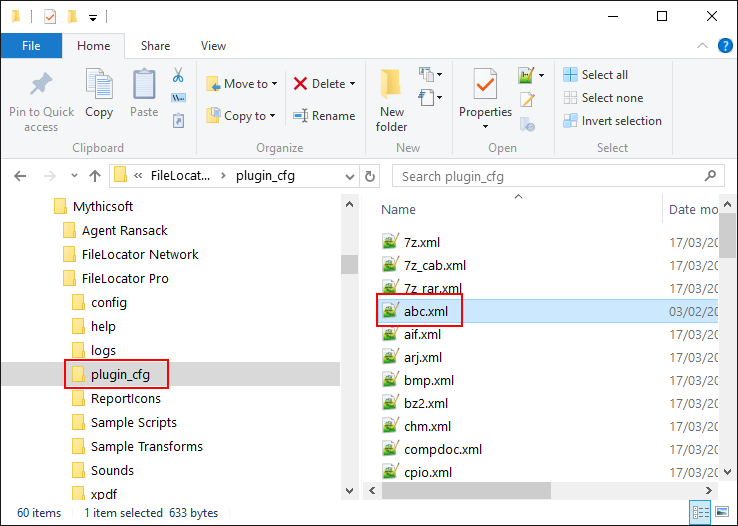Select Agent Ransack folder

tap(115, 231)
